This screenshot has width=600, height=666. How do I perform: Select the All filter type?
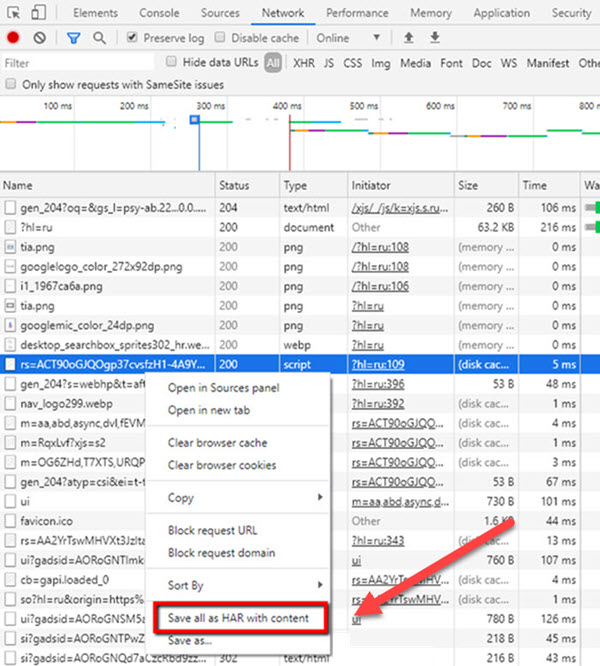273,63
